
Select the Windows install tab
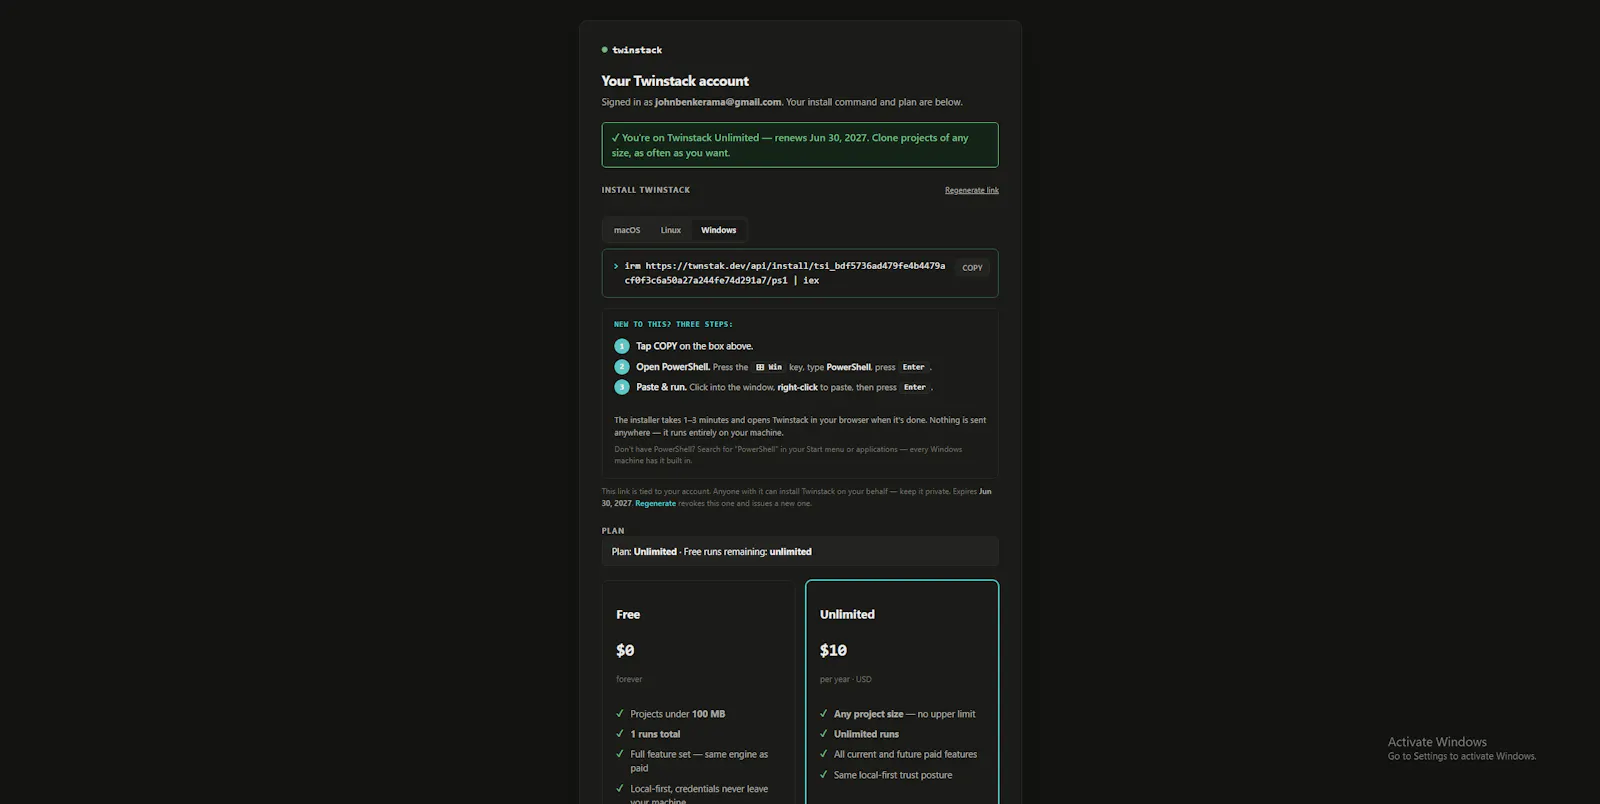[718, 230]
